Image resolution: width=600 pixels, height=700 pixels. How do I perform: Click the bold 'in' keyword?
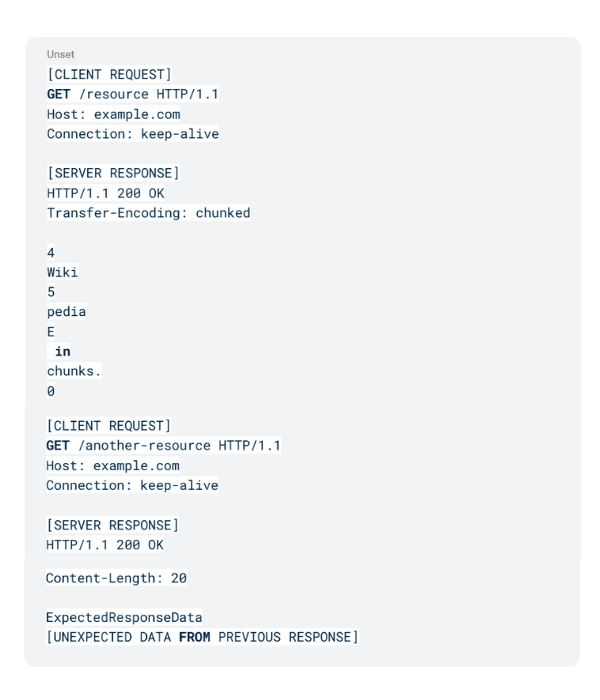pos(62,352)
